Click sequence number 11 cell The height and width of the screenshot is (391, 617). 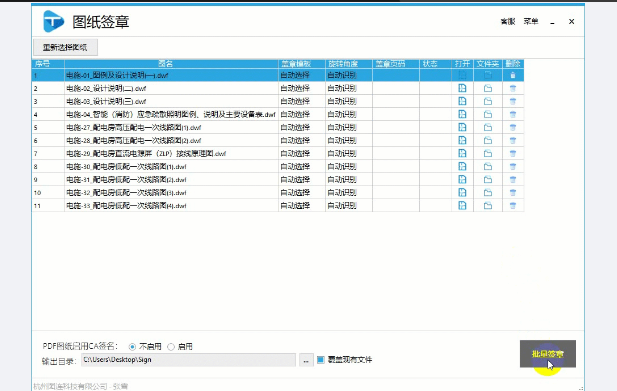(48, 205)
